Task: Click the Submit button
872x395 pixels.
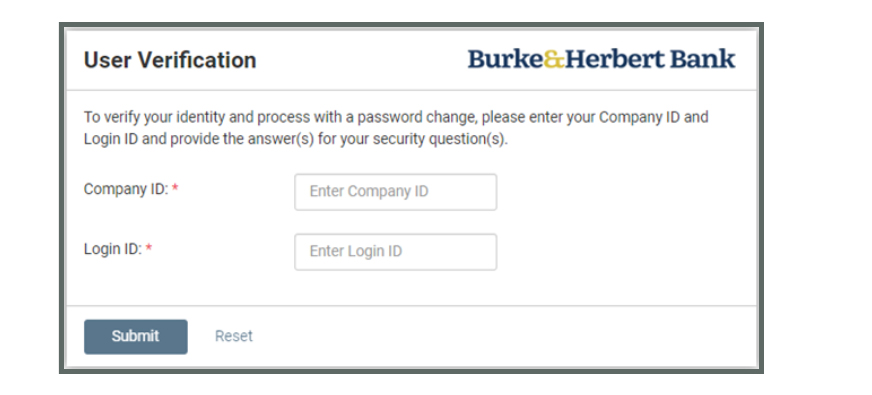Action: pyautogui.click(x=136, y=337)
